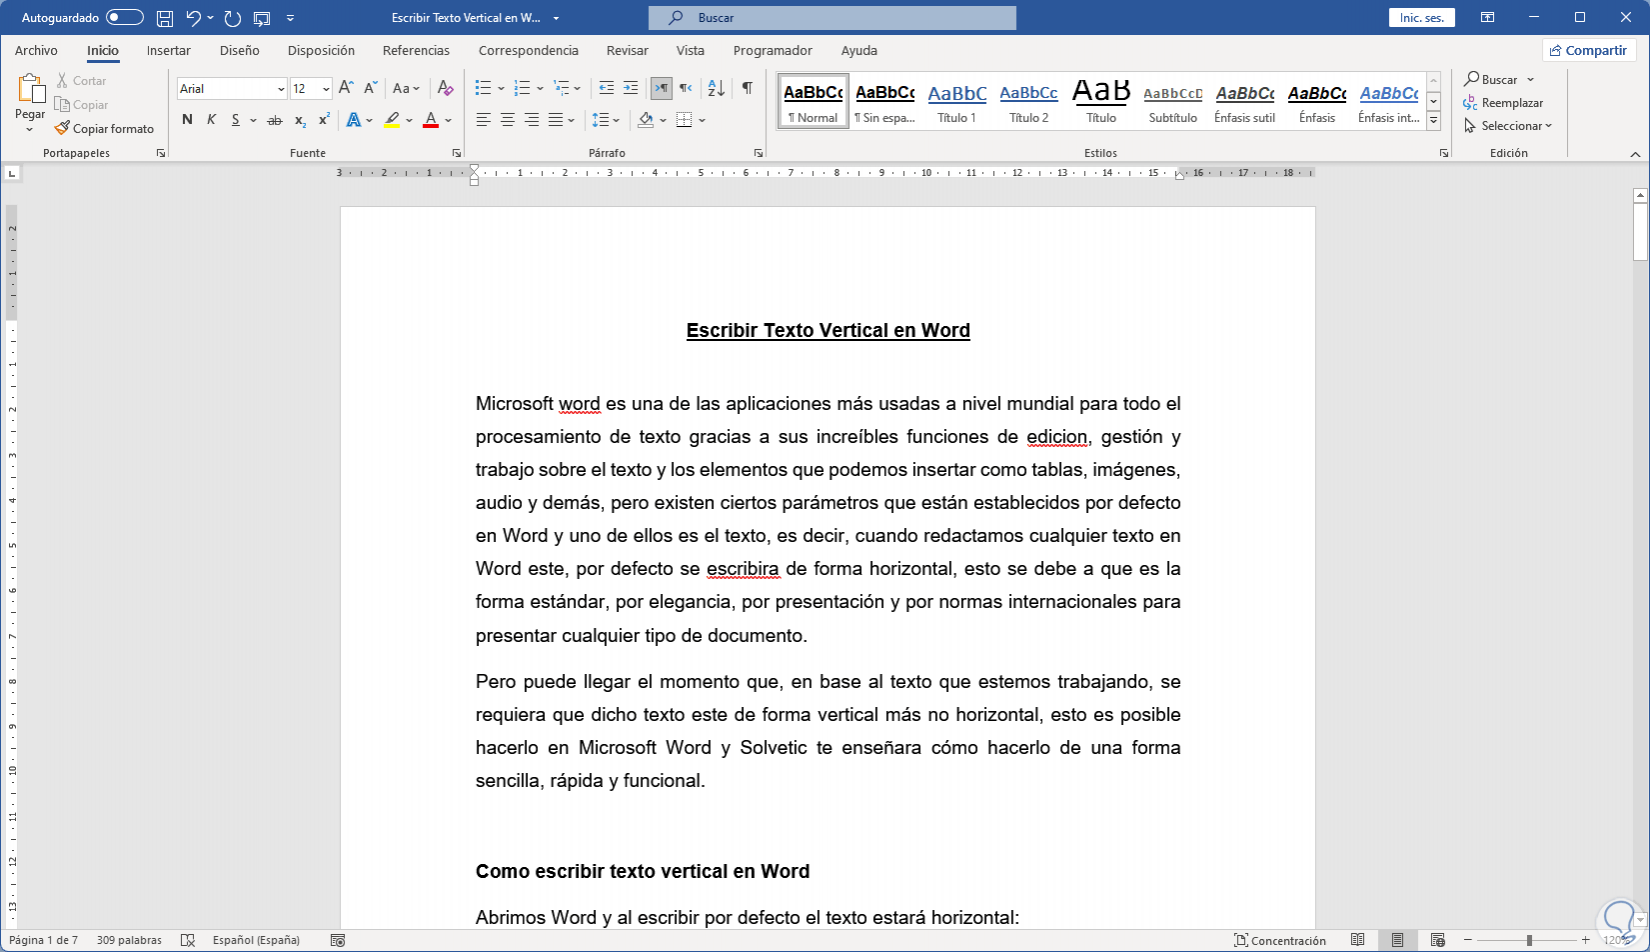
Task: Click the Copiar button
Action: [x=82, y=105]
